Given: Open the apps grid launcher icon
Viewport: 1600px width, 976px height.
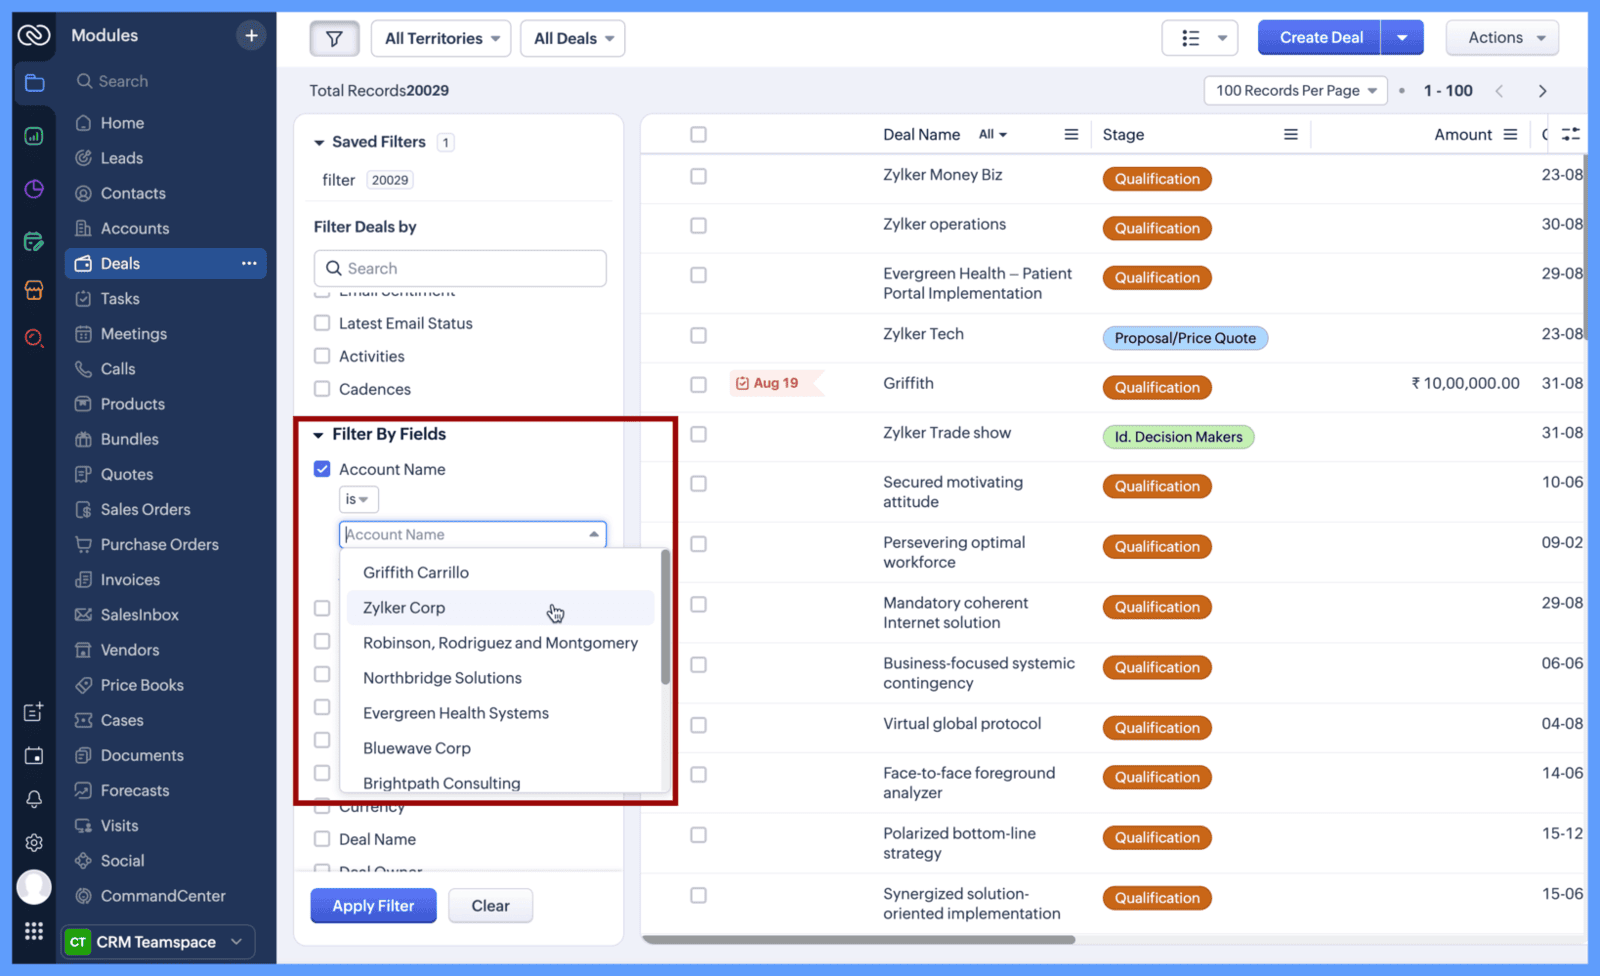Looking at the screenshot, I should coord(34,931).
